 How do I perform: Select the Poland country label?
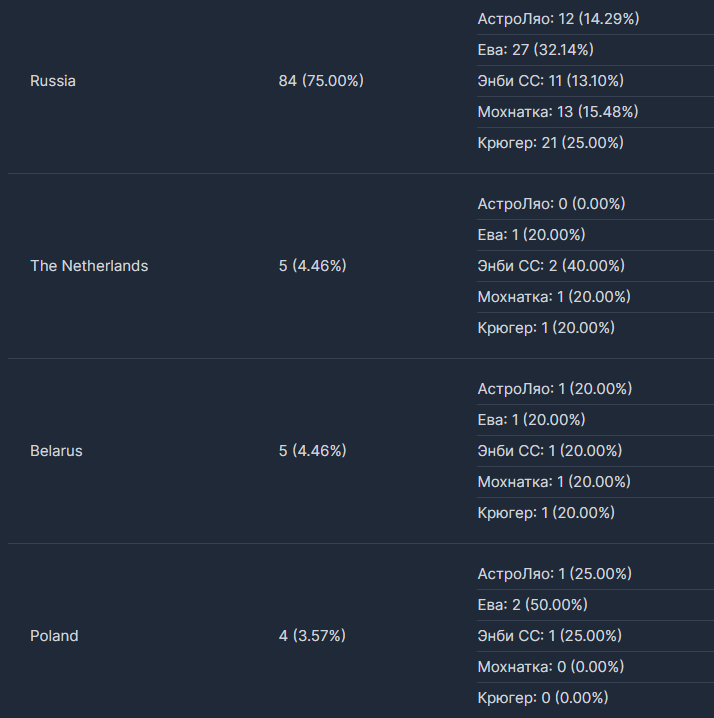(x=54, y=636)
